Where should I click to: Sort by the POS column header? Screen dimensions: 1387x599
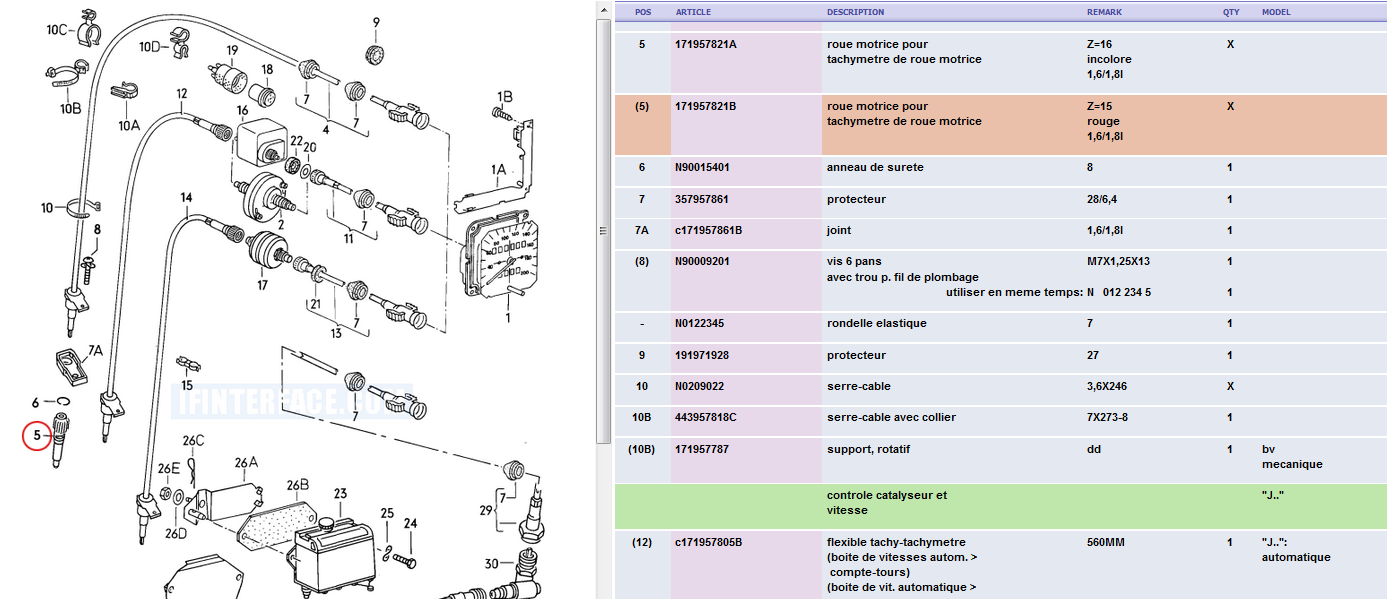(642, 12)
